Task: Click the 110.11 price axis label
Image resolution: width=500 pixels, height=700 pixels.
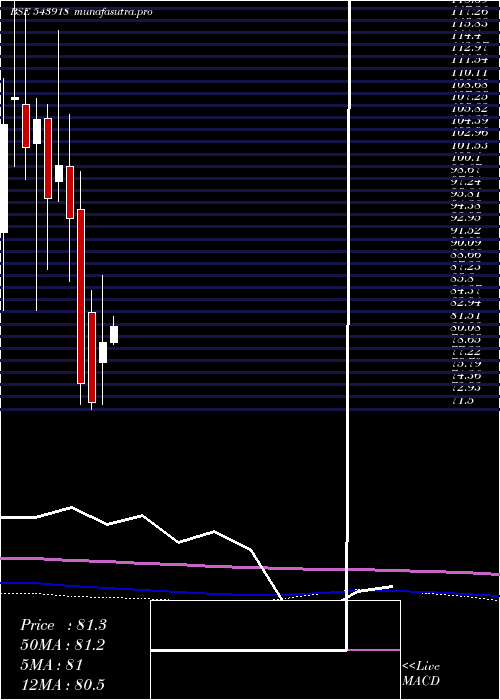Action: (x=469, y=72)
